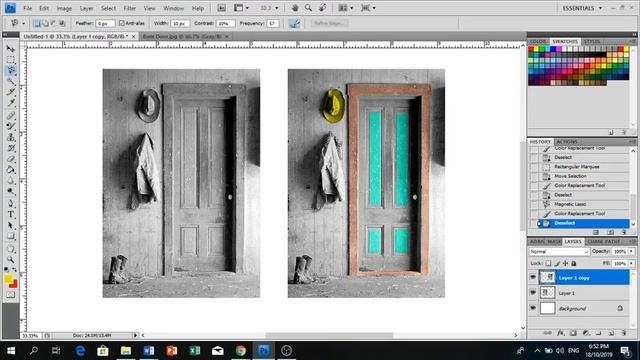Select the Clone Stamp tool

[x=11, y=137]
